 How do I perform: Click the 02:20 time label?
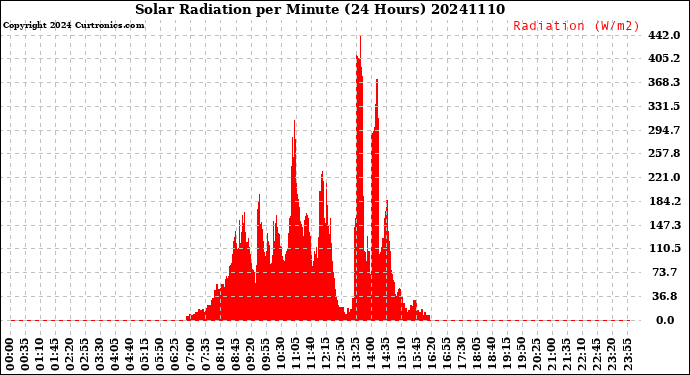click(70, 355)
